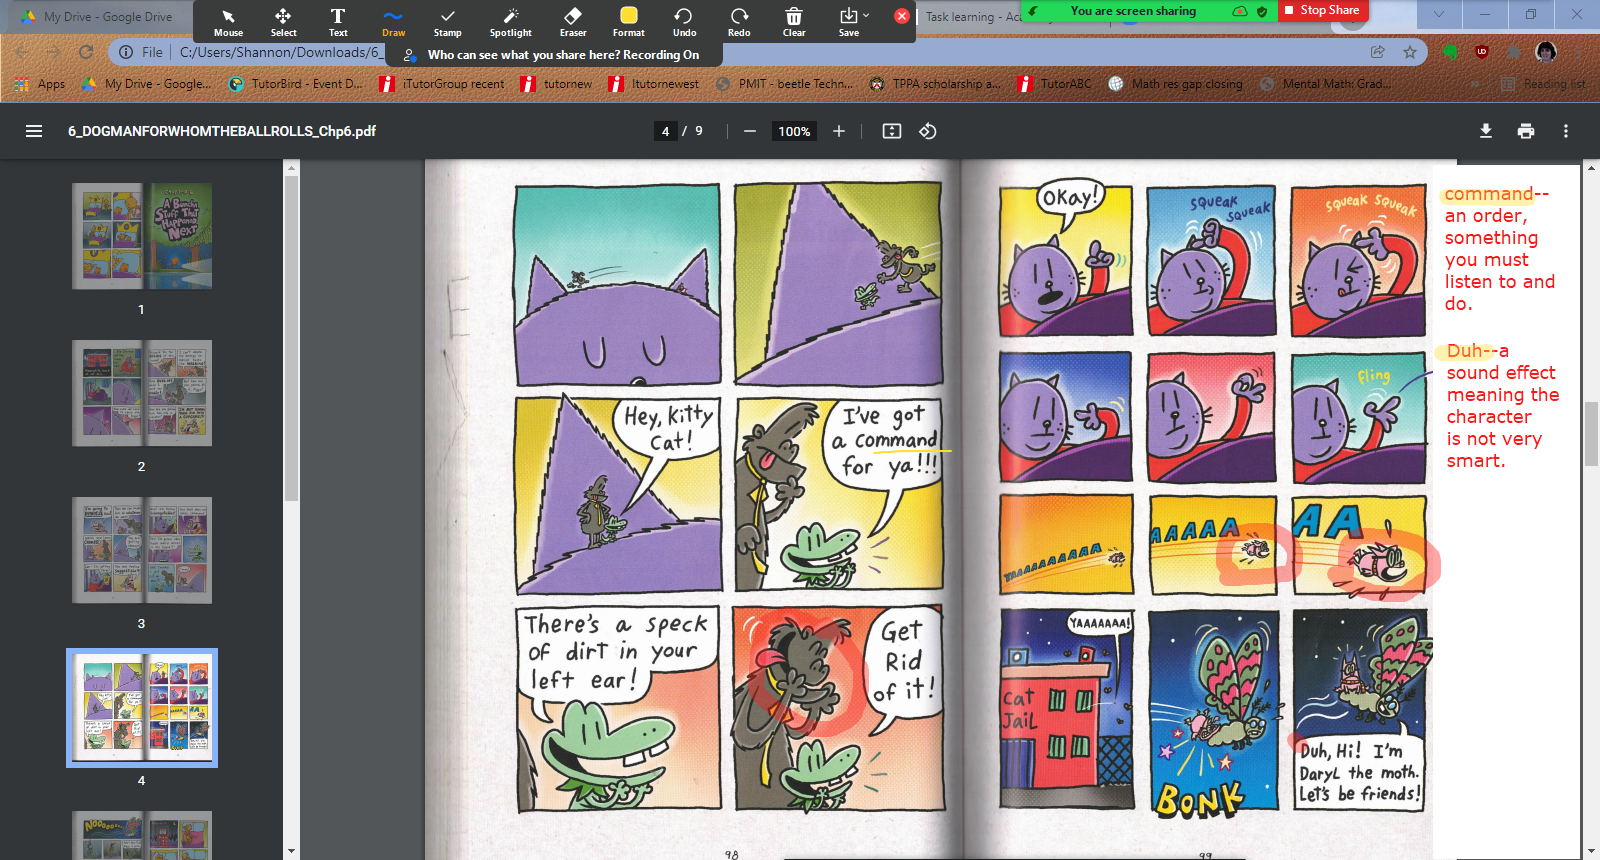
Task: Reload the browser page
Action: pos(86,52)
